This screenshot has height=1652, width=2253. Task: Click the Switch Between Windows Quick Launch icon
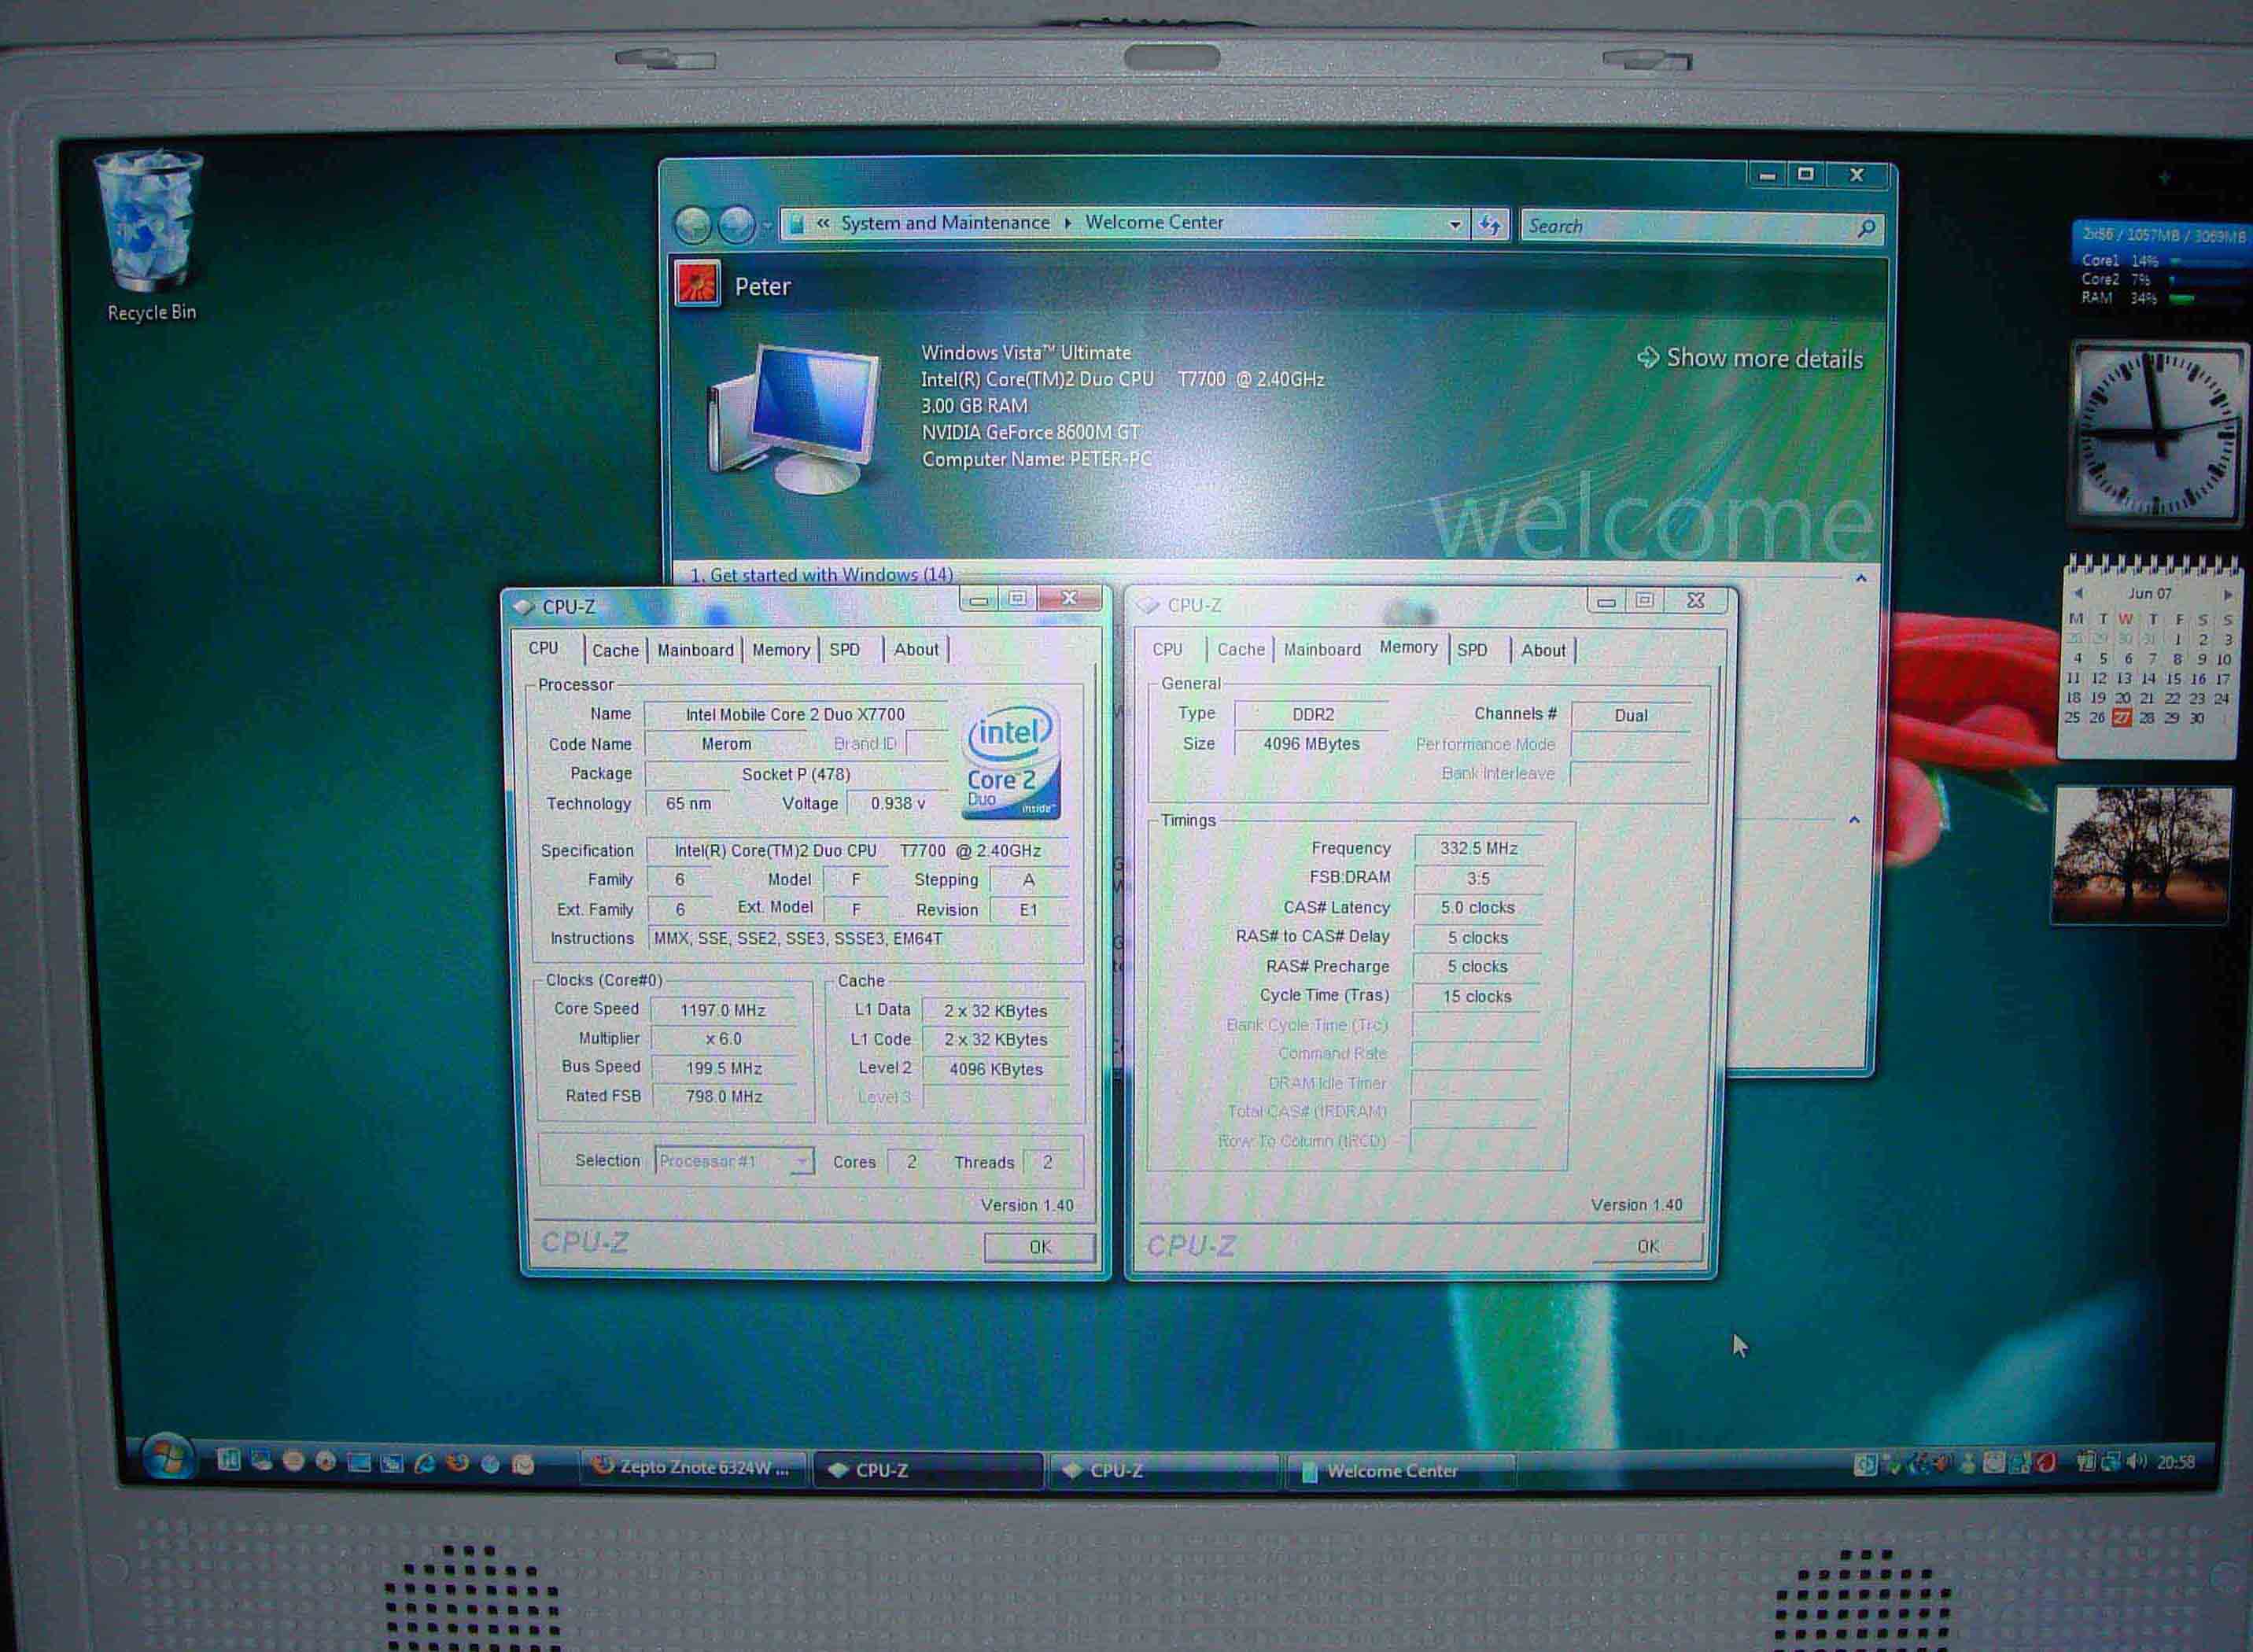point(392,1463)
